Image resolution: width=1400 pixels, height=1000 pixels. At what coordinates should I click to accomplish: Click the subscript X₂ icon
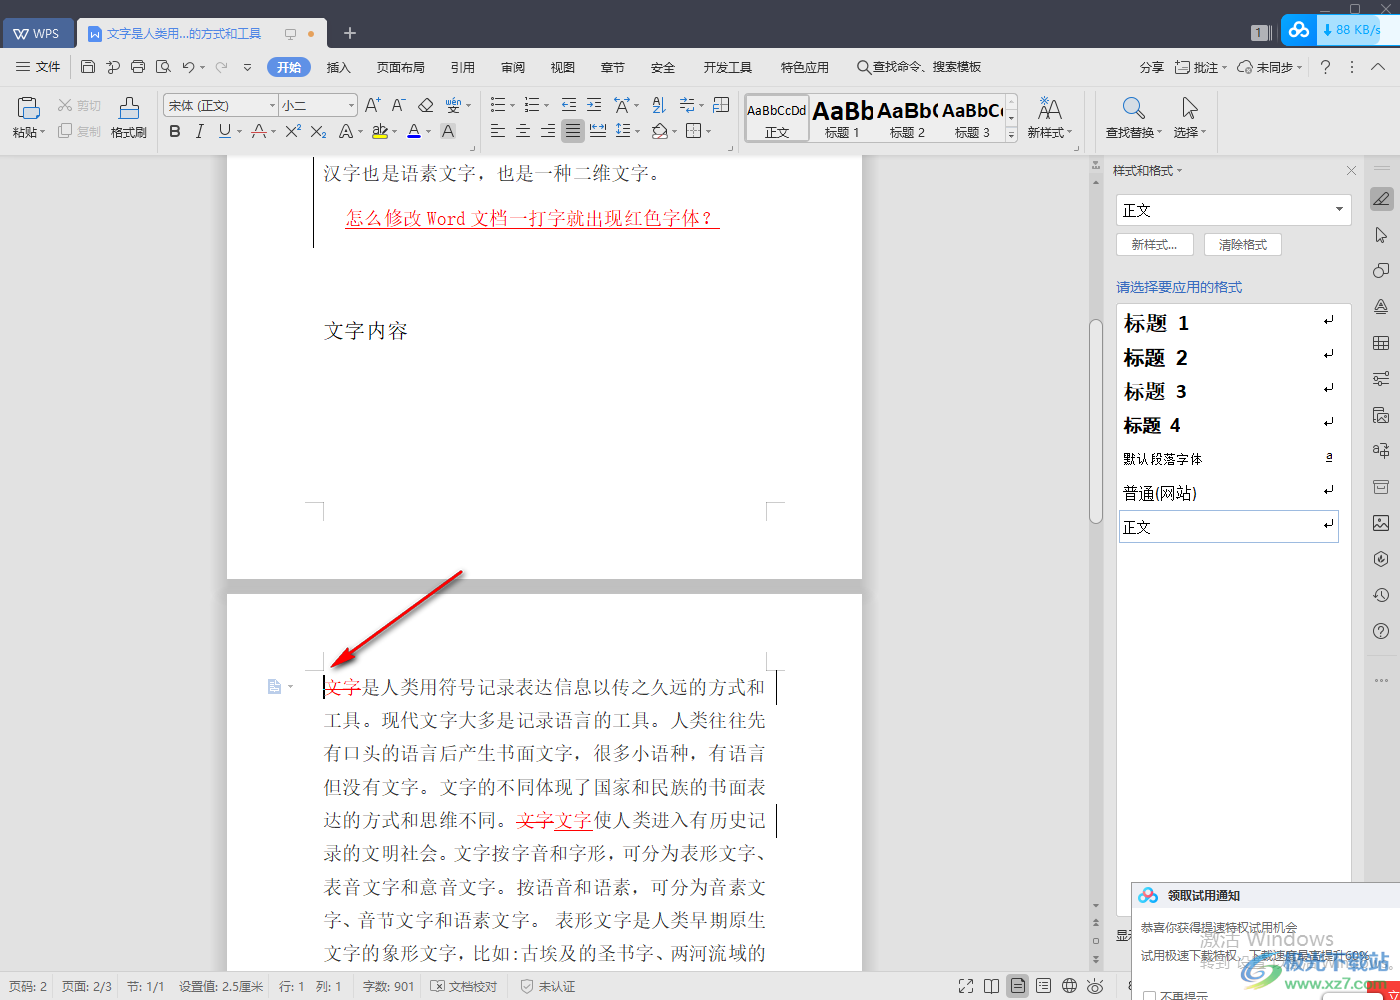[319, 131]
